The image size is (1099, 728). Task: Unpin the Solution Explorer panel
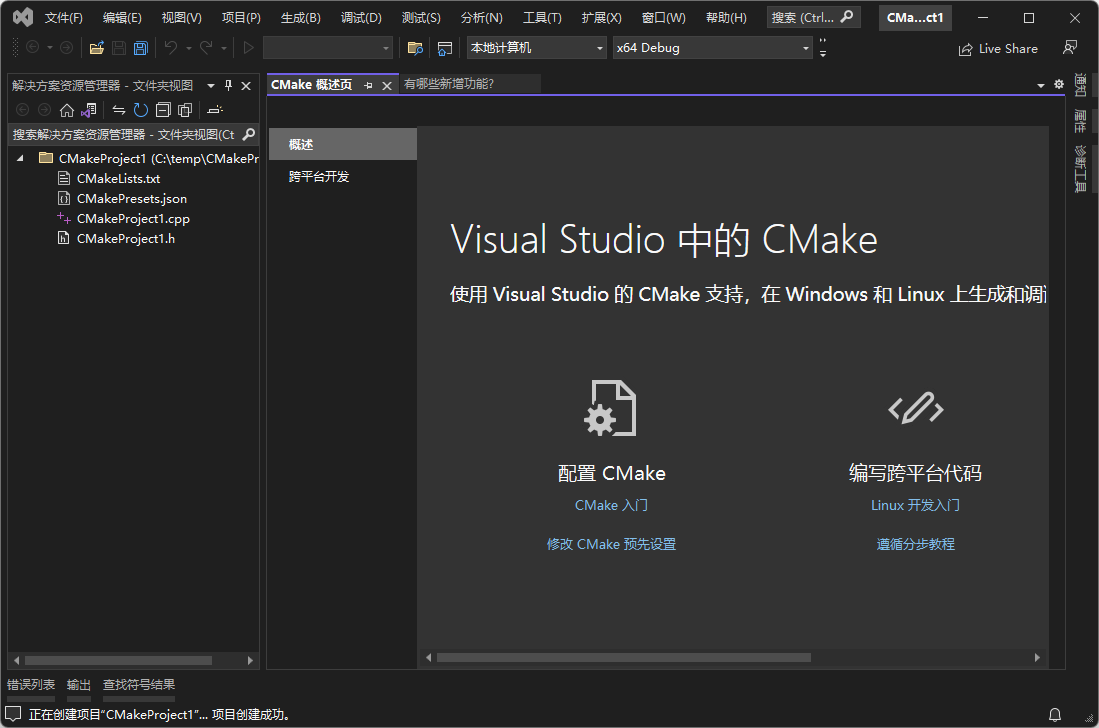tap(228, 86)
